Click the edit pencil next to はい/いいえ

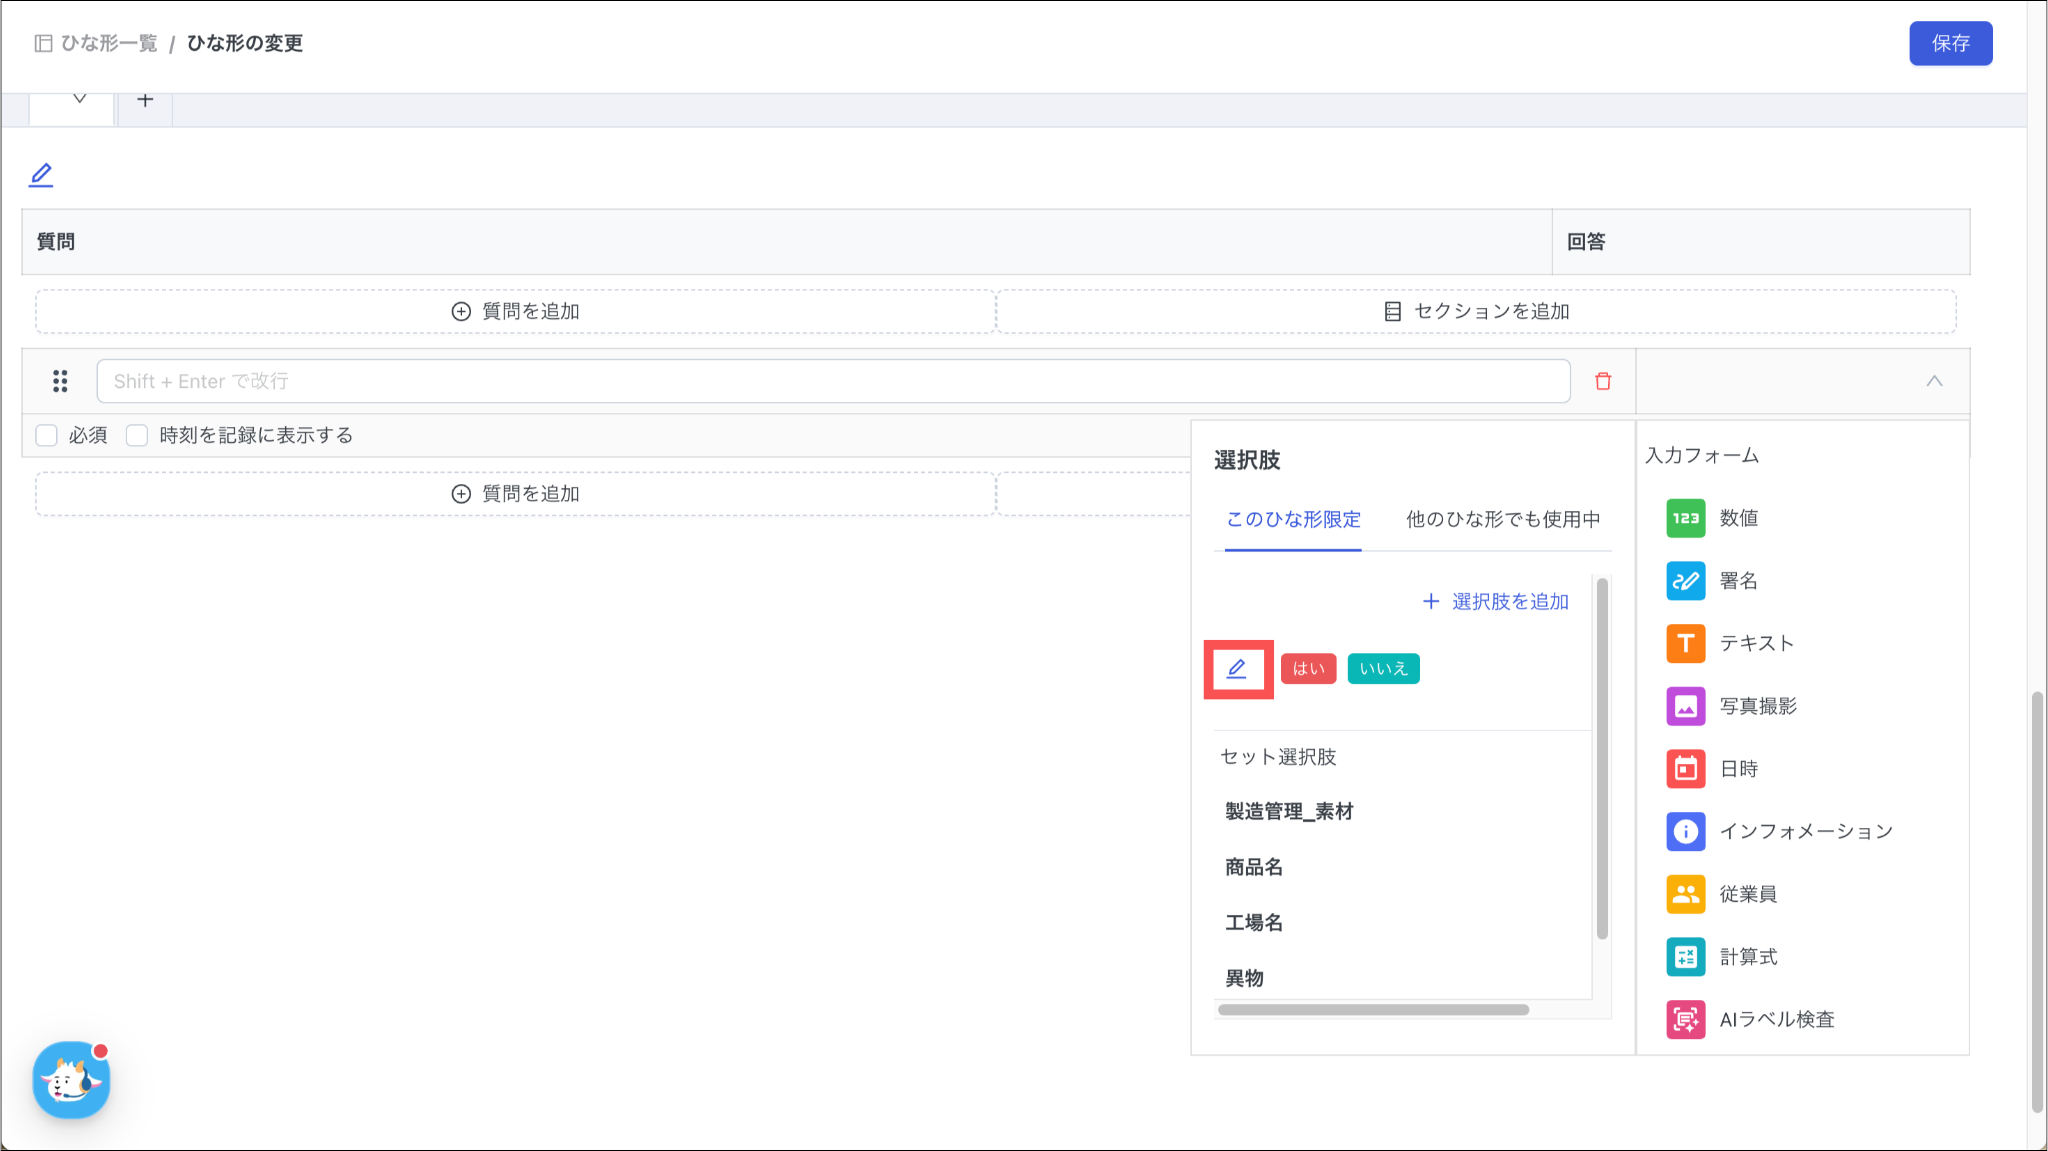coord(1237,669)
